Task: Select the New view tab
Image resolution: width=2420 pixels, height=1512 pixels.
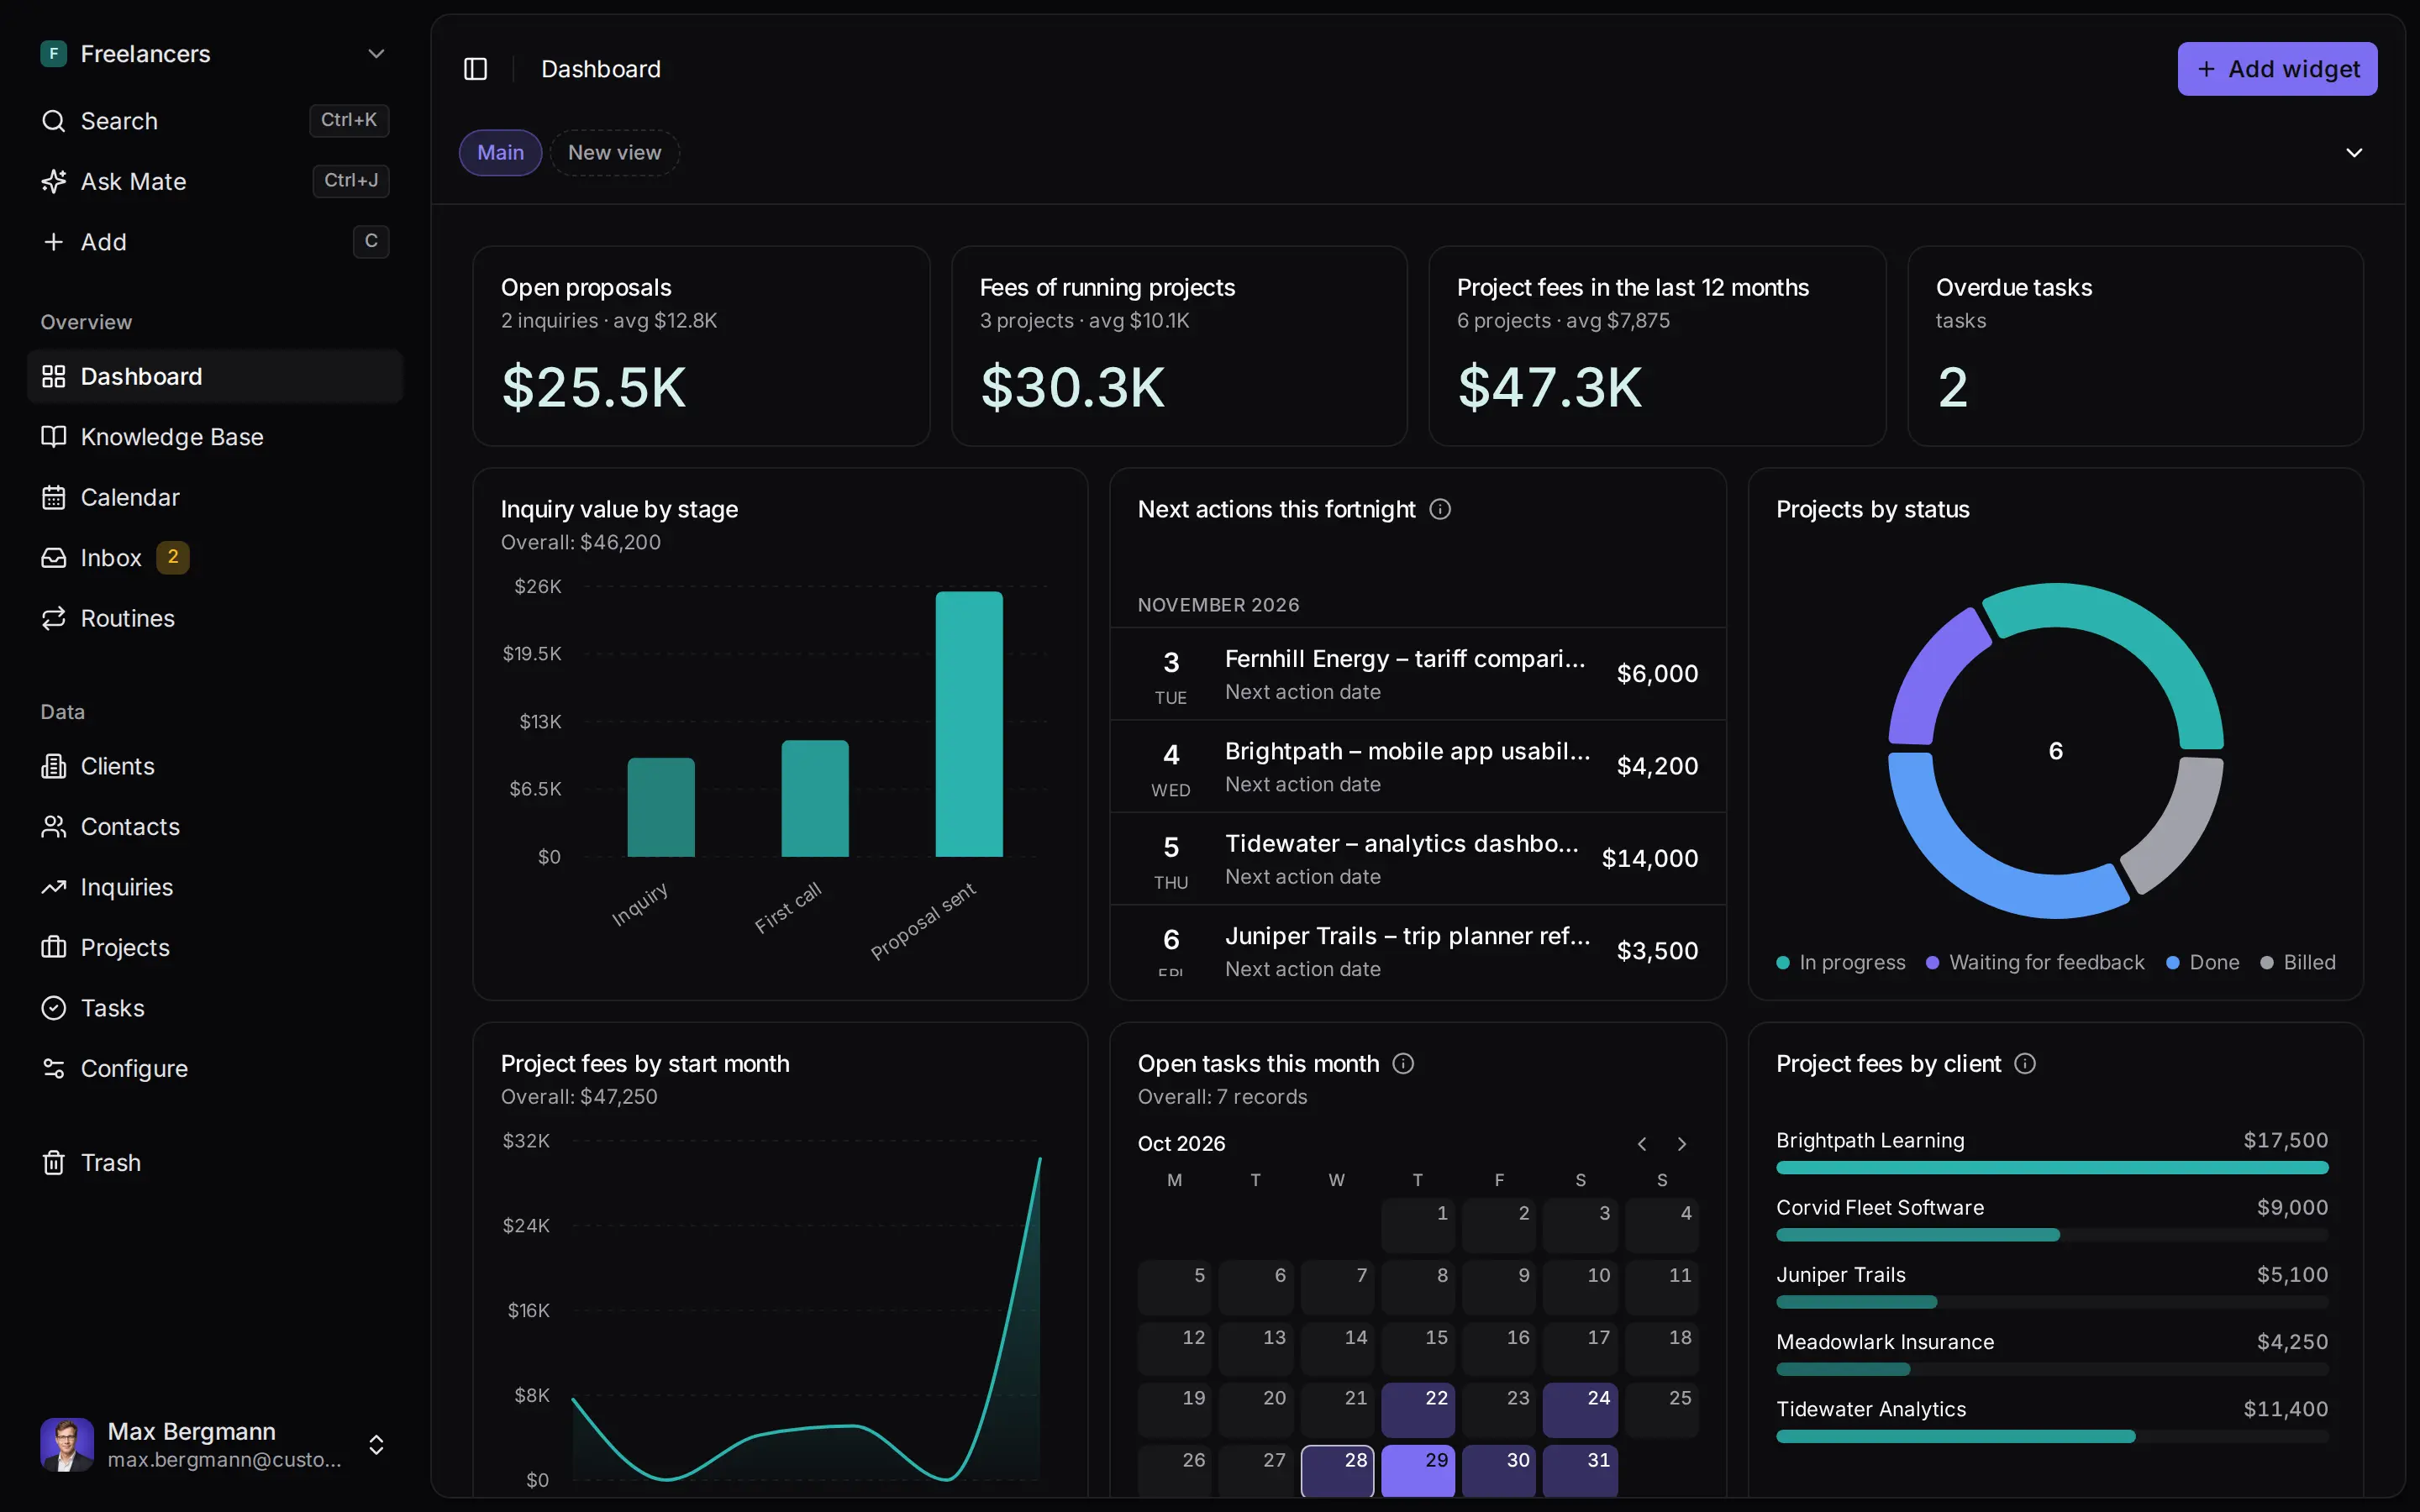Action: 614,153
